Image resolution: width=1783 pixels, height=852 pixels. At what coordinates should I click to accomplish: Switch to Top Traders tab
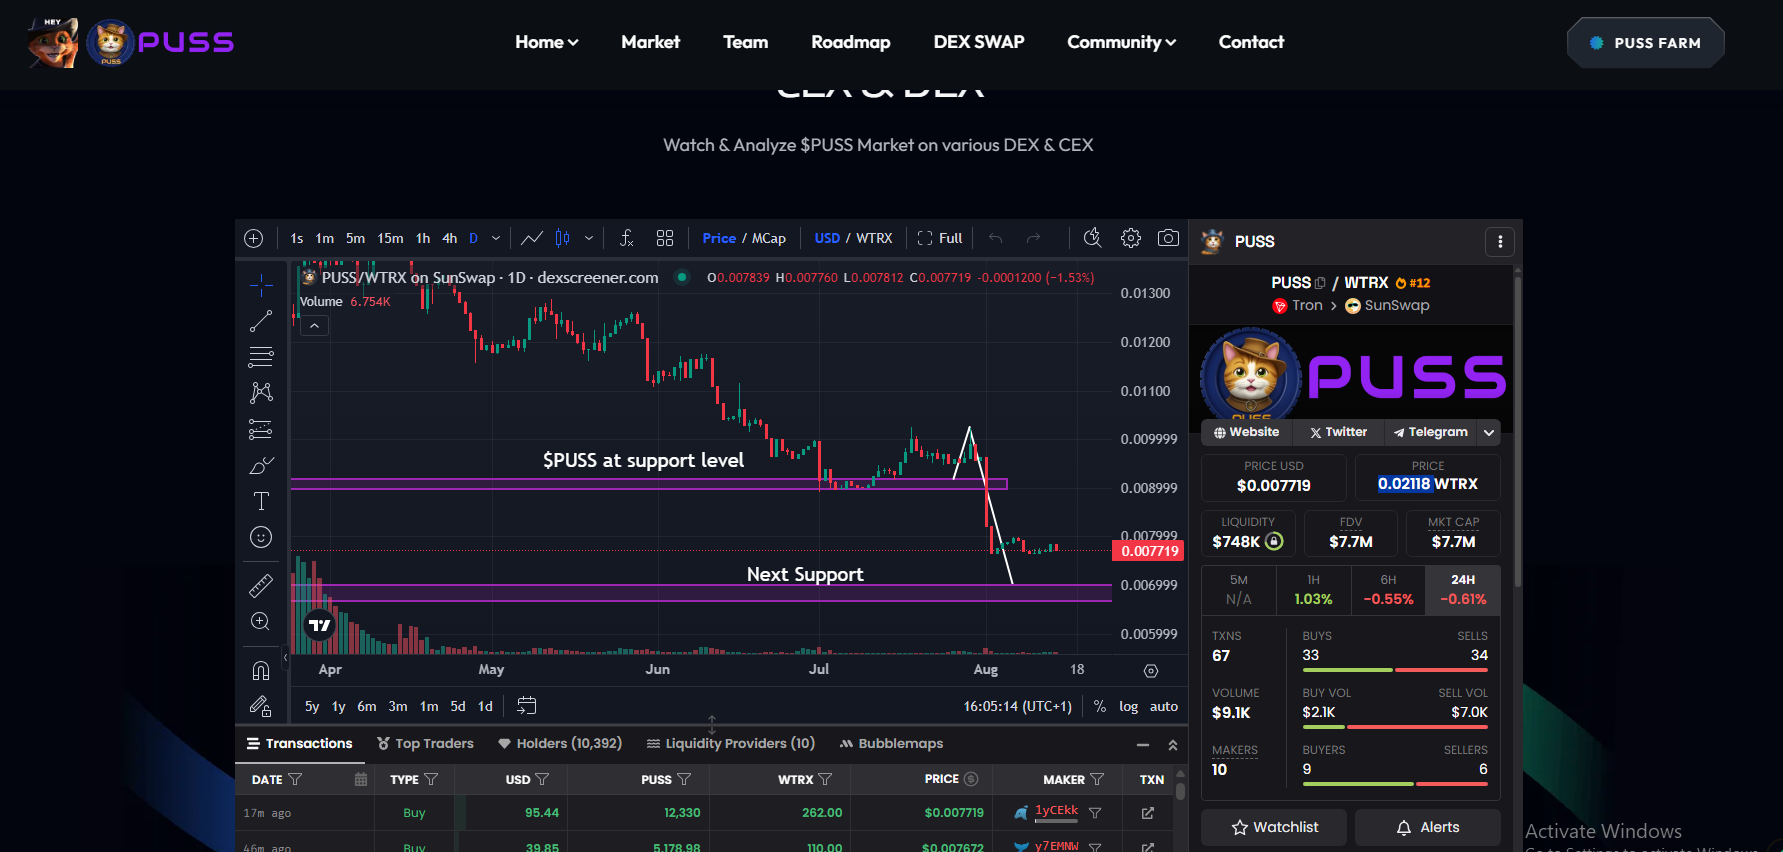pyautogui.click(x=425, y=743)
